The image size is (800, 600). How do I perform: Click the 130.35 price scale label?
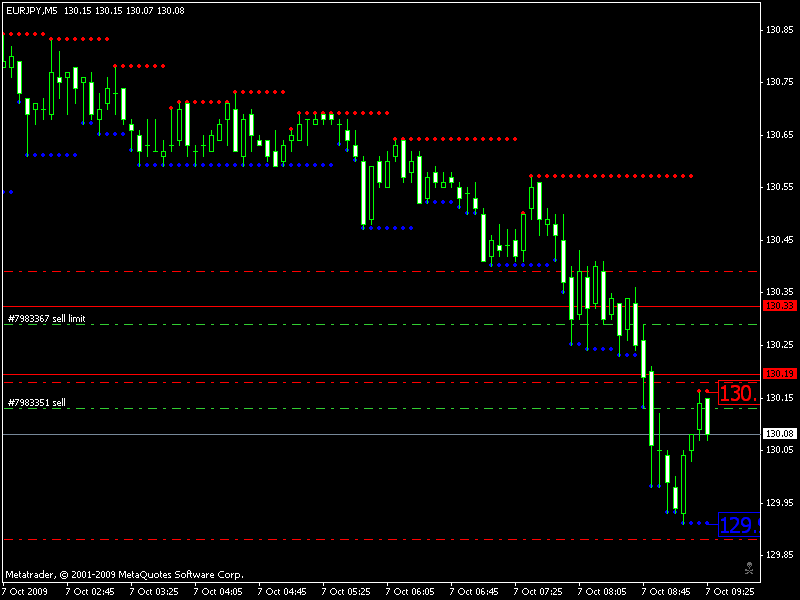780,292
